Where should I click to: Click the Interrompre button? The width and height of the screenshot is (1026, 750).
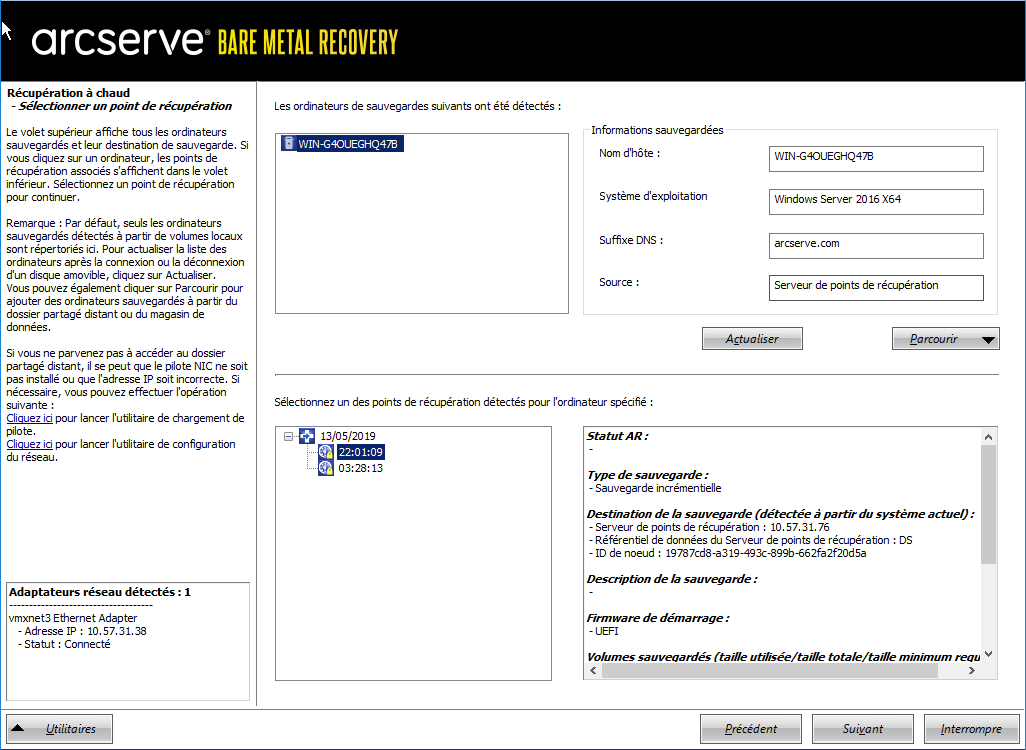tap(972, 729)
